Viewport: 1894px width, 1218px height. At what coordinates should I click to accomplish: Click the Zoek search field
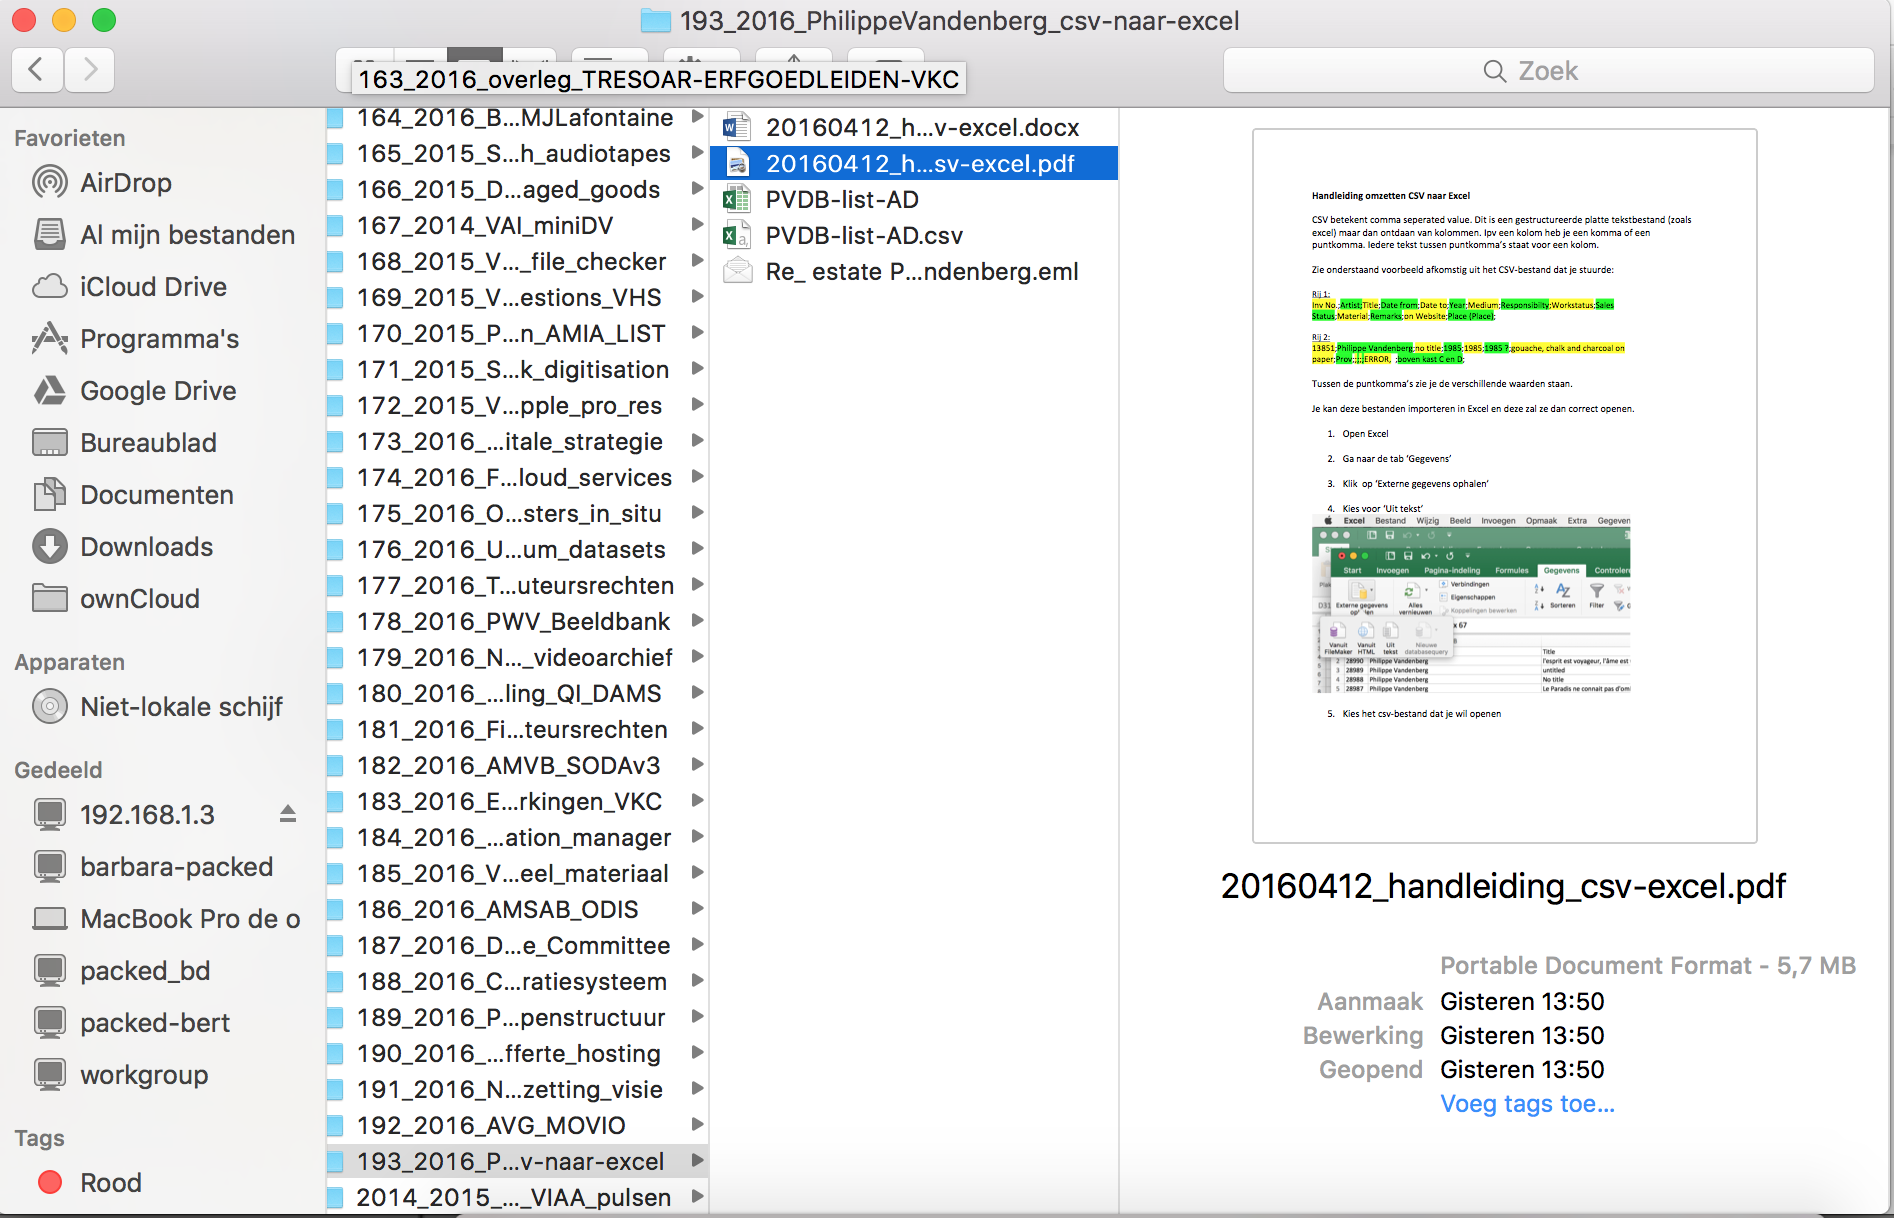click(1547, 71)
